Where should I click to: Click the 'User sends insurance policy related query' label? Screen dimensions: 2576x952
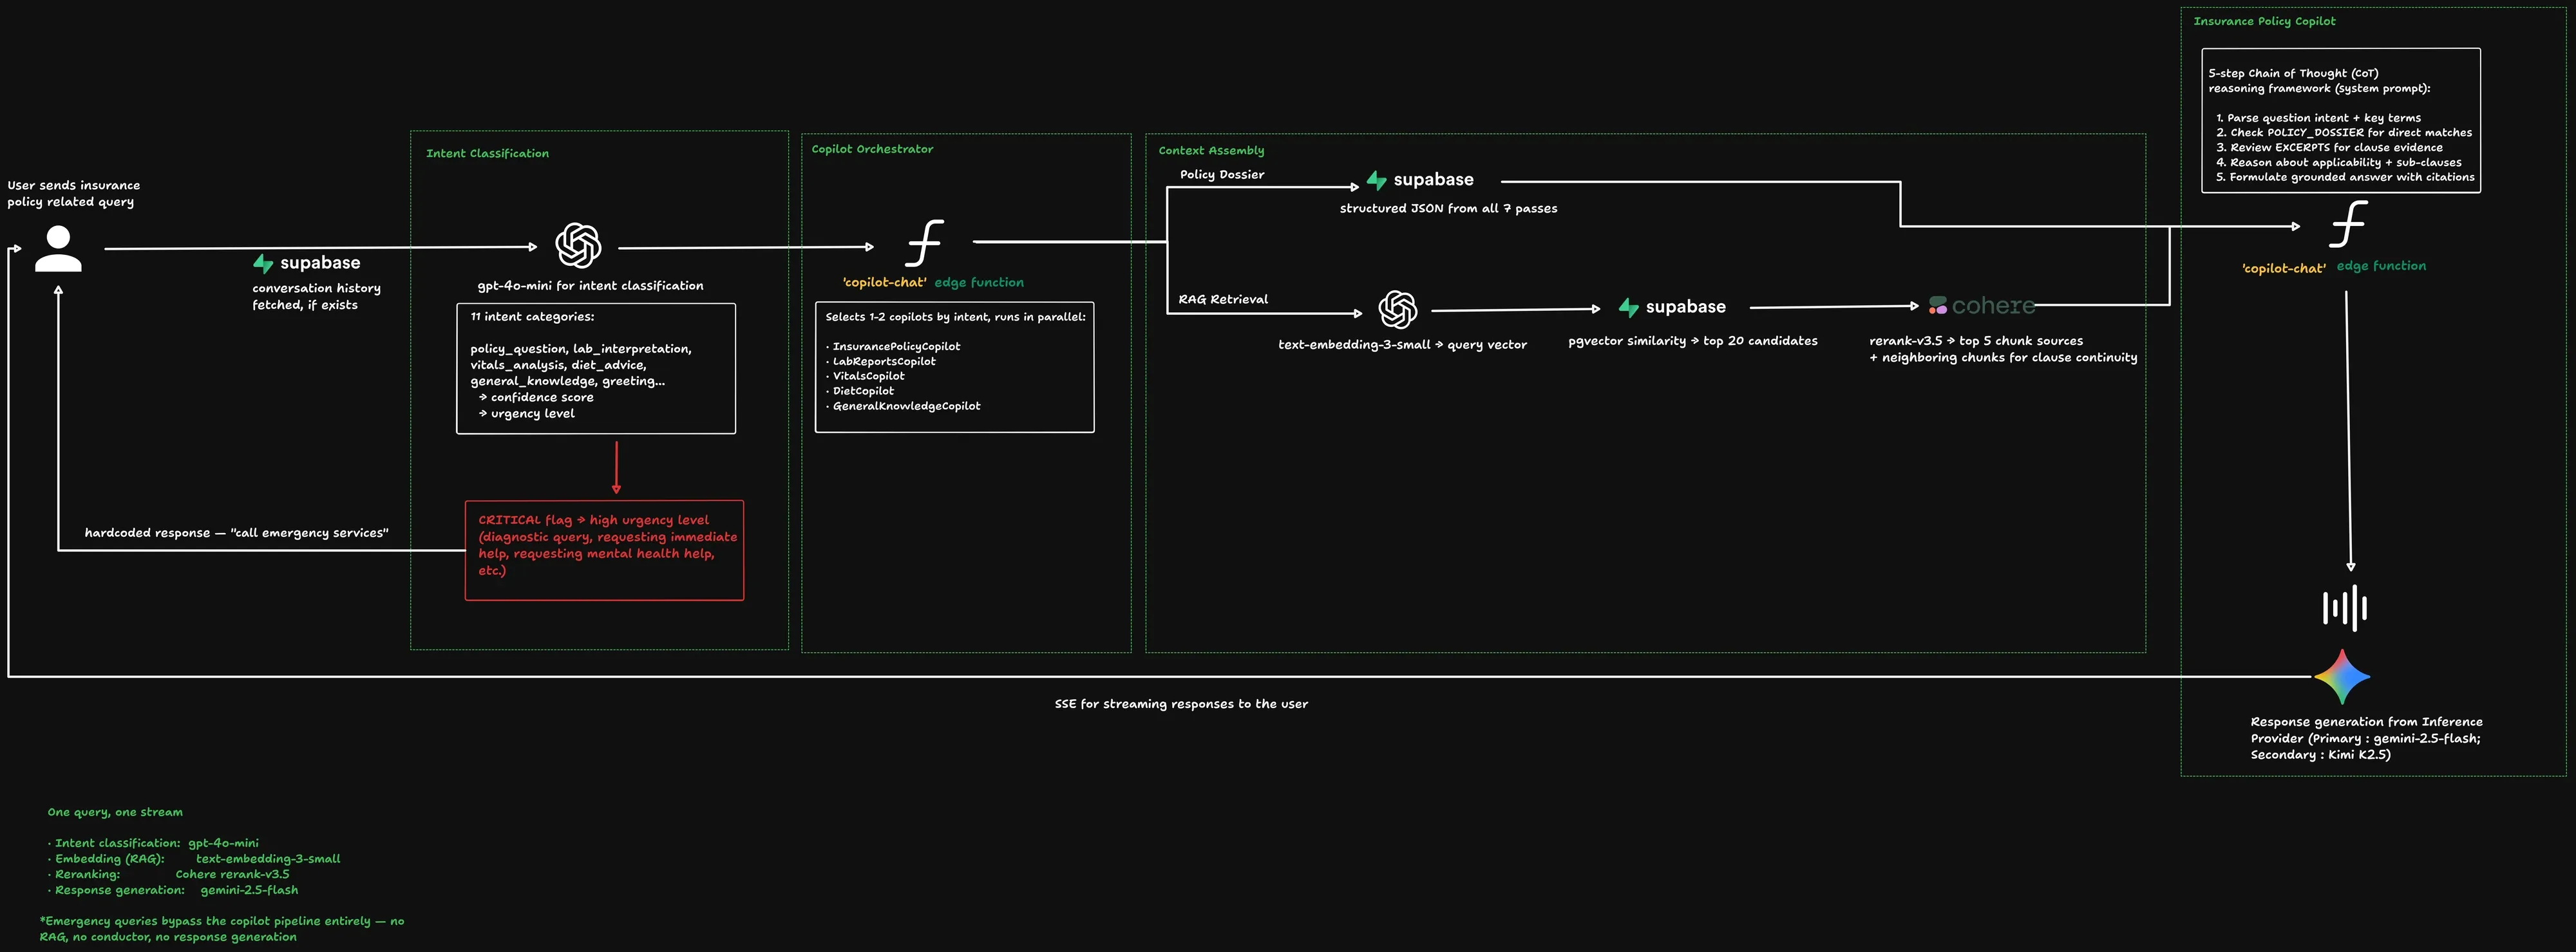pyautogui.click(x=74, y=193)
